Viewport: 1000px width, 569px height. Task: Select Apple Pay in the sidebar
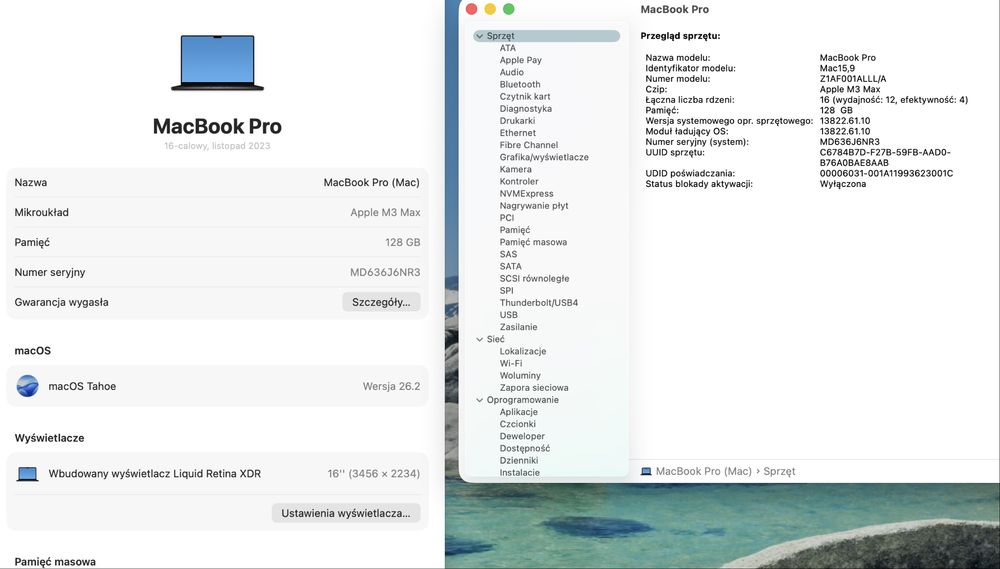[520, 60]
